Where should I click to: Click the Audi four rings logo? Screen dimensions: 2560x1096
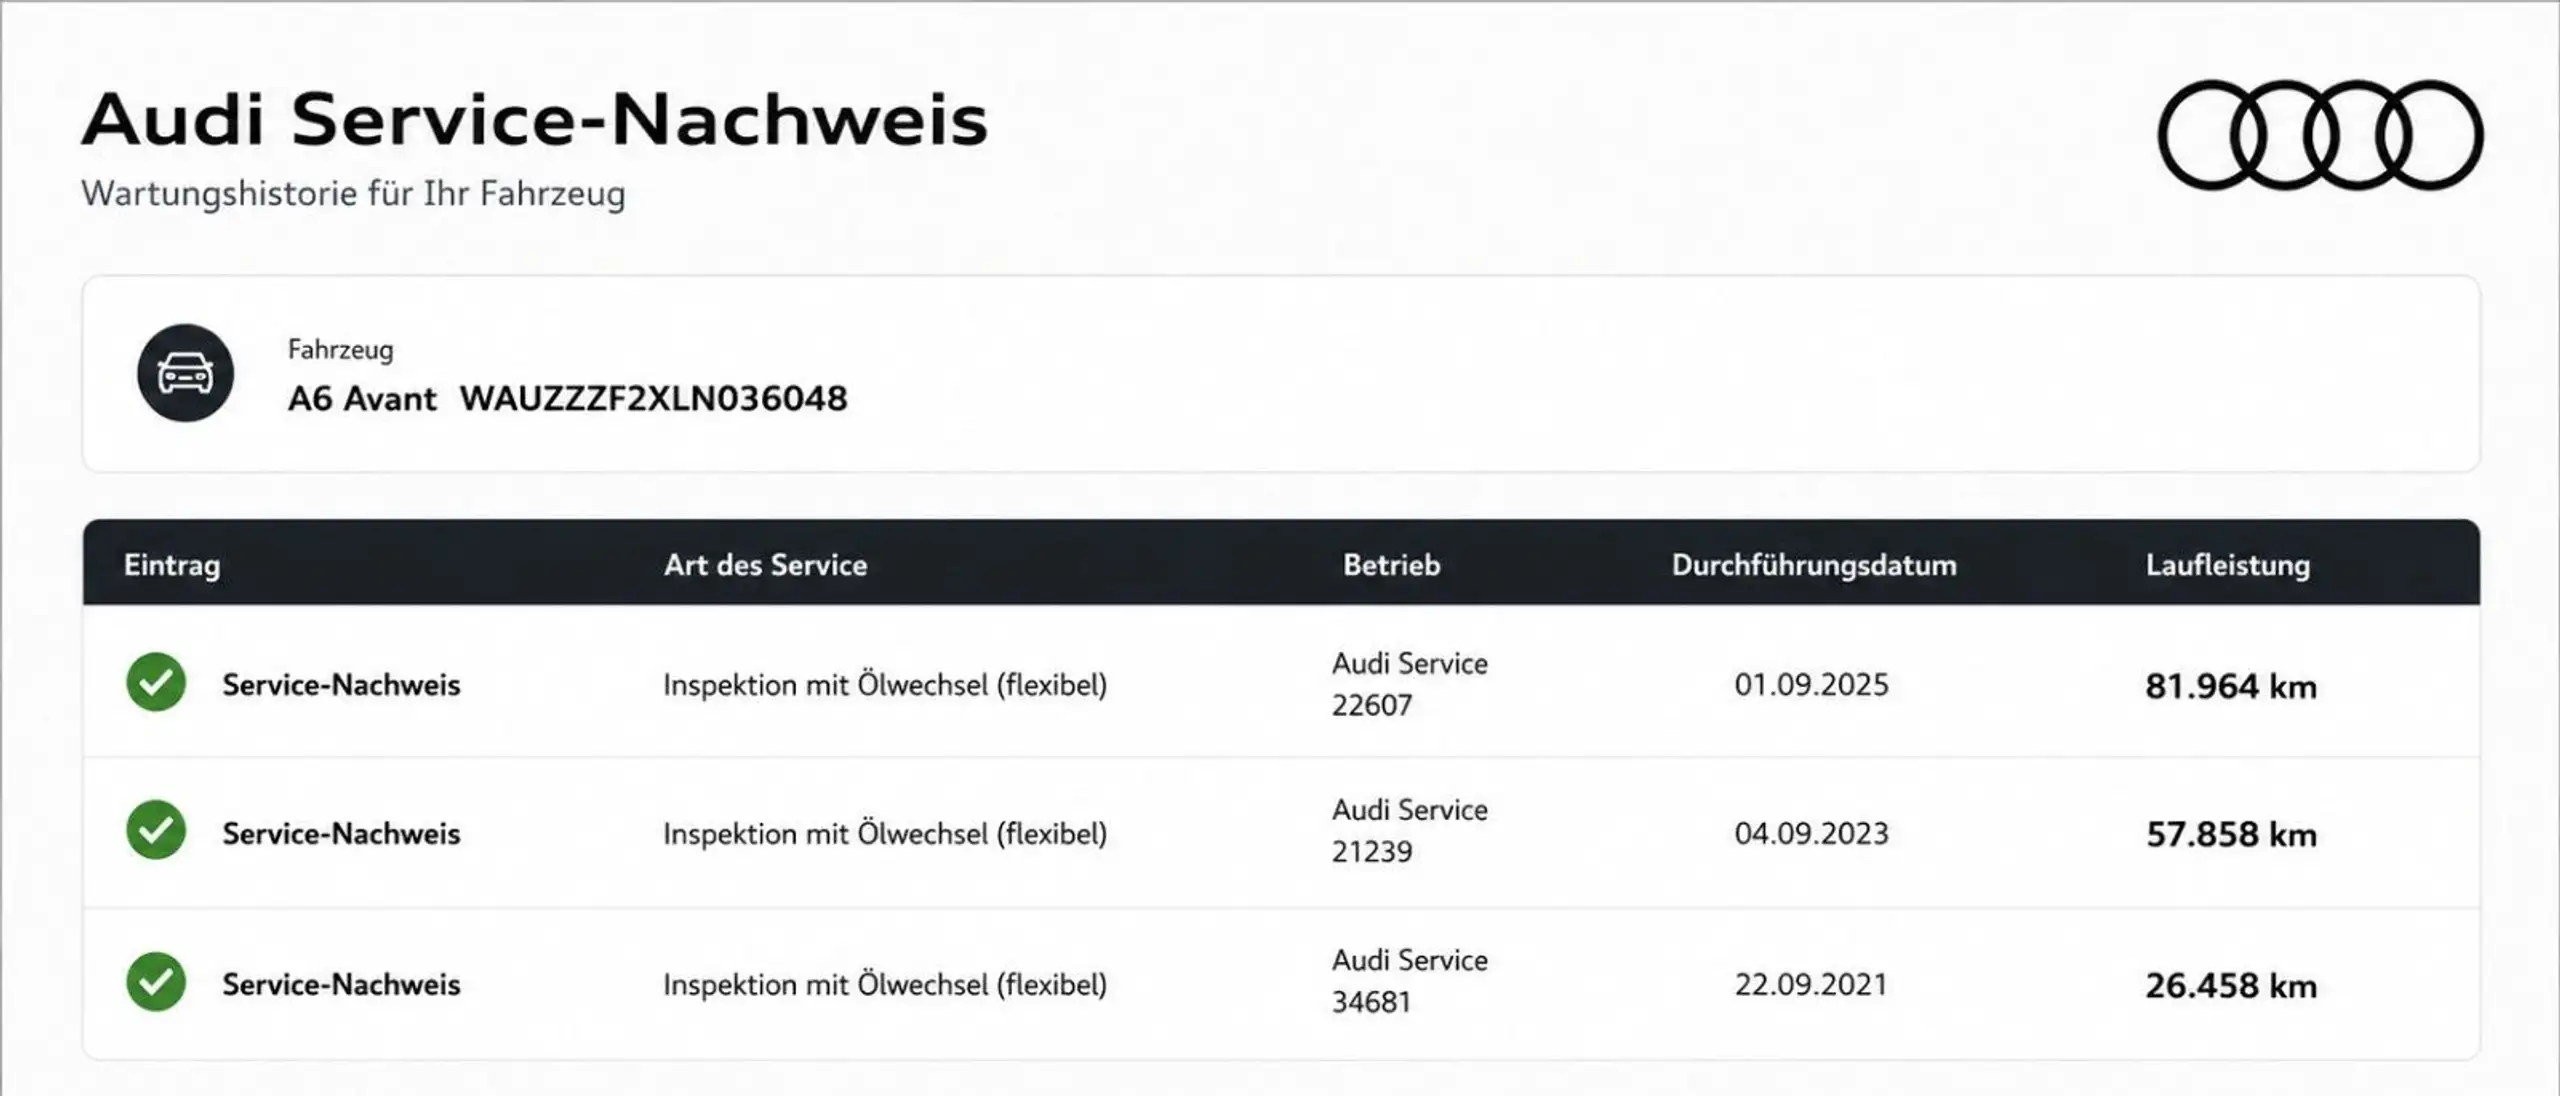(2320, 135)
